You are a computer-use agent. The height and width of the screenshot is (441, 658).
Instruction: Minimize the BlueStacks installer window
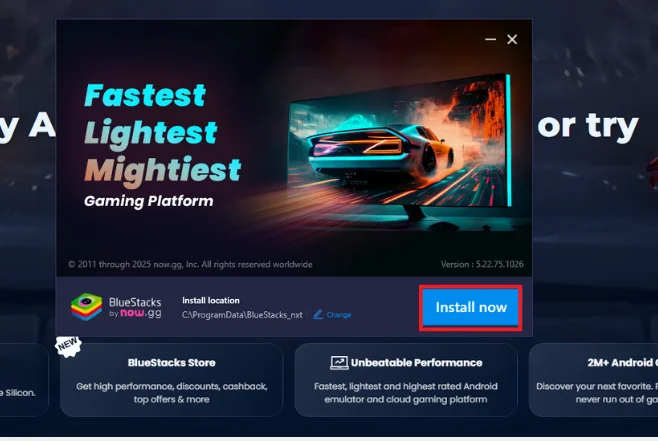[x=490, y=39]
